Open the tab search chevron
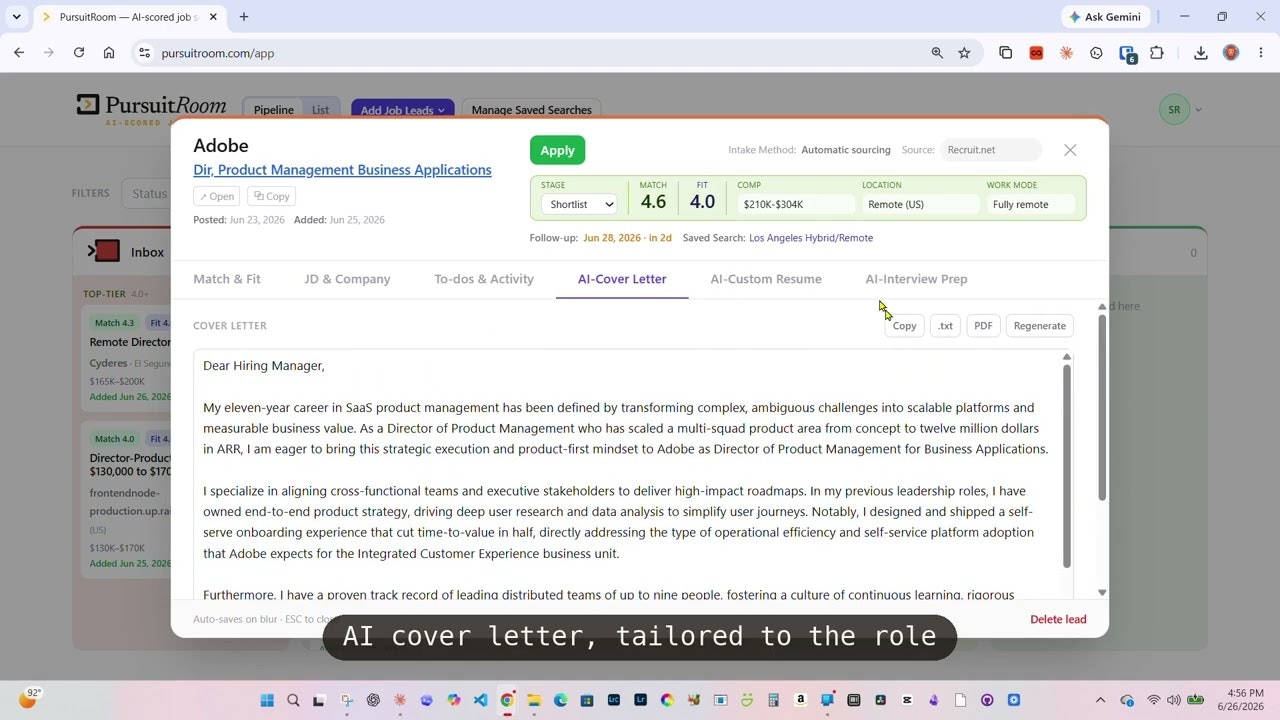This screenshot has height=720, width=1280. coord(16,17)
